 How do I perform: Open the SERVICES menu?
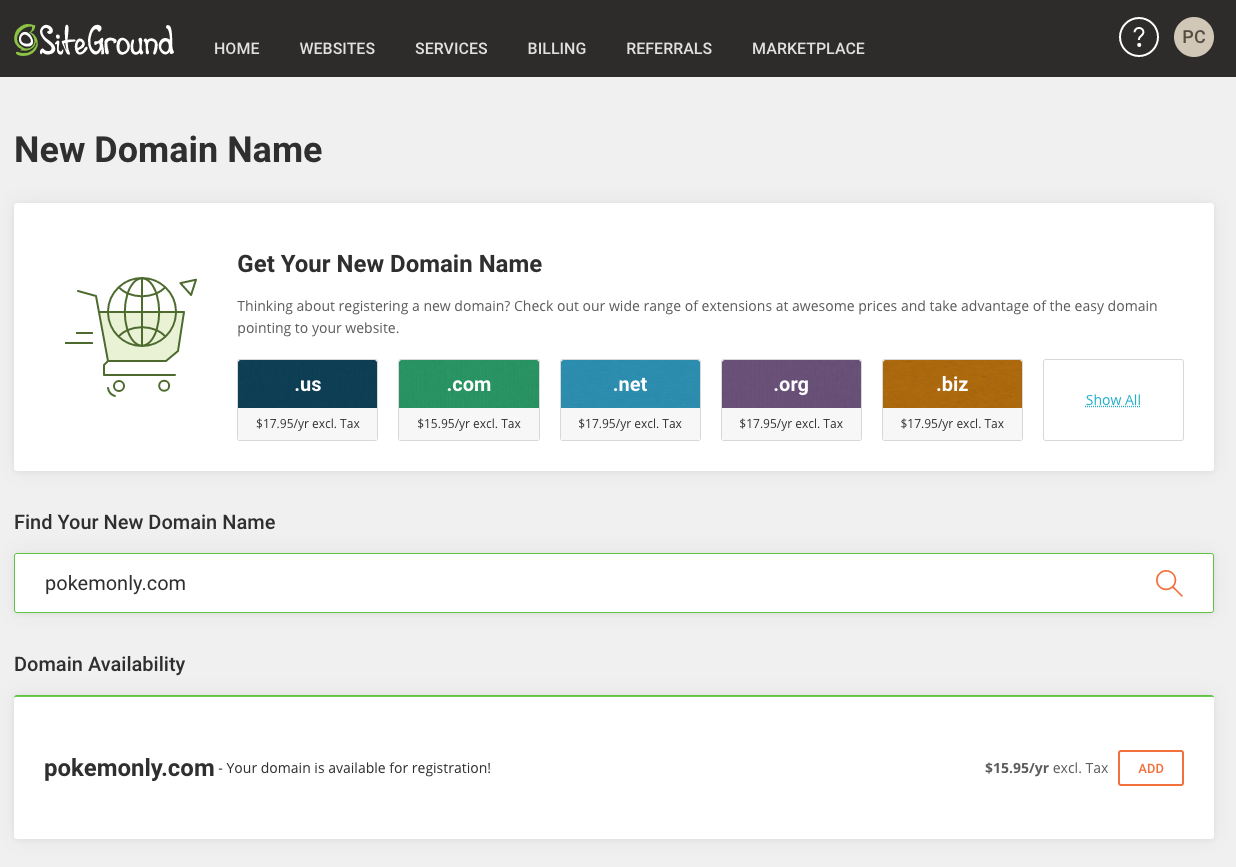coord(451,48)
